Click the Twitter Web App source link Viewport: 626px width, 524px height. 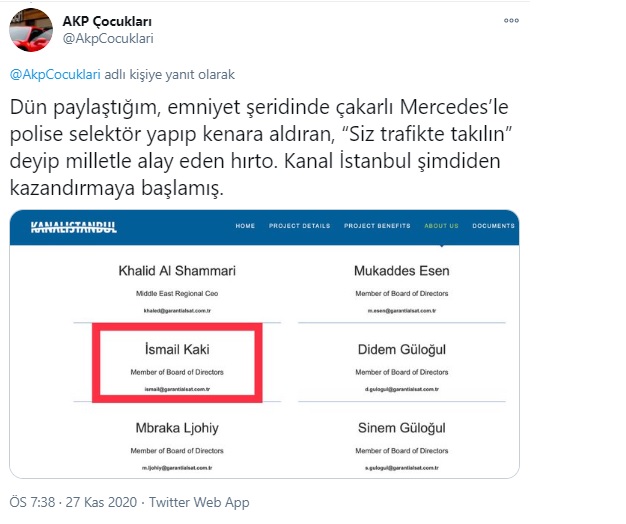click(x=199, y=502)
